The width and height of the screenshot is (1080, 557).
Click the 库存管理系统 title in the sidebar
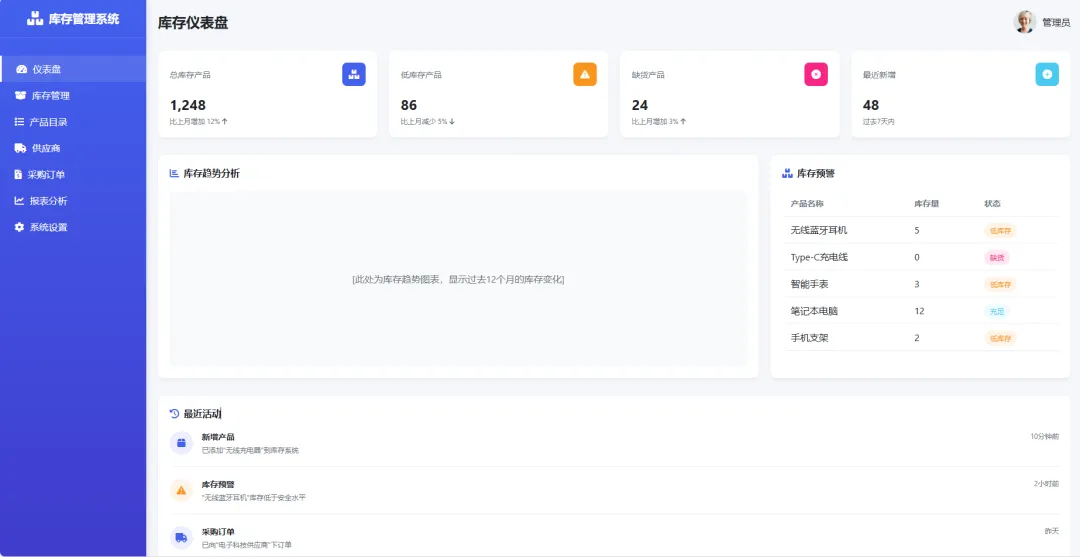(x=84, y=19)
